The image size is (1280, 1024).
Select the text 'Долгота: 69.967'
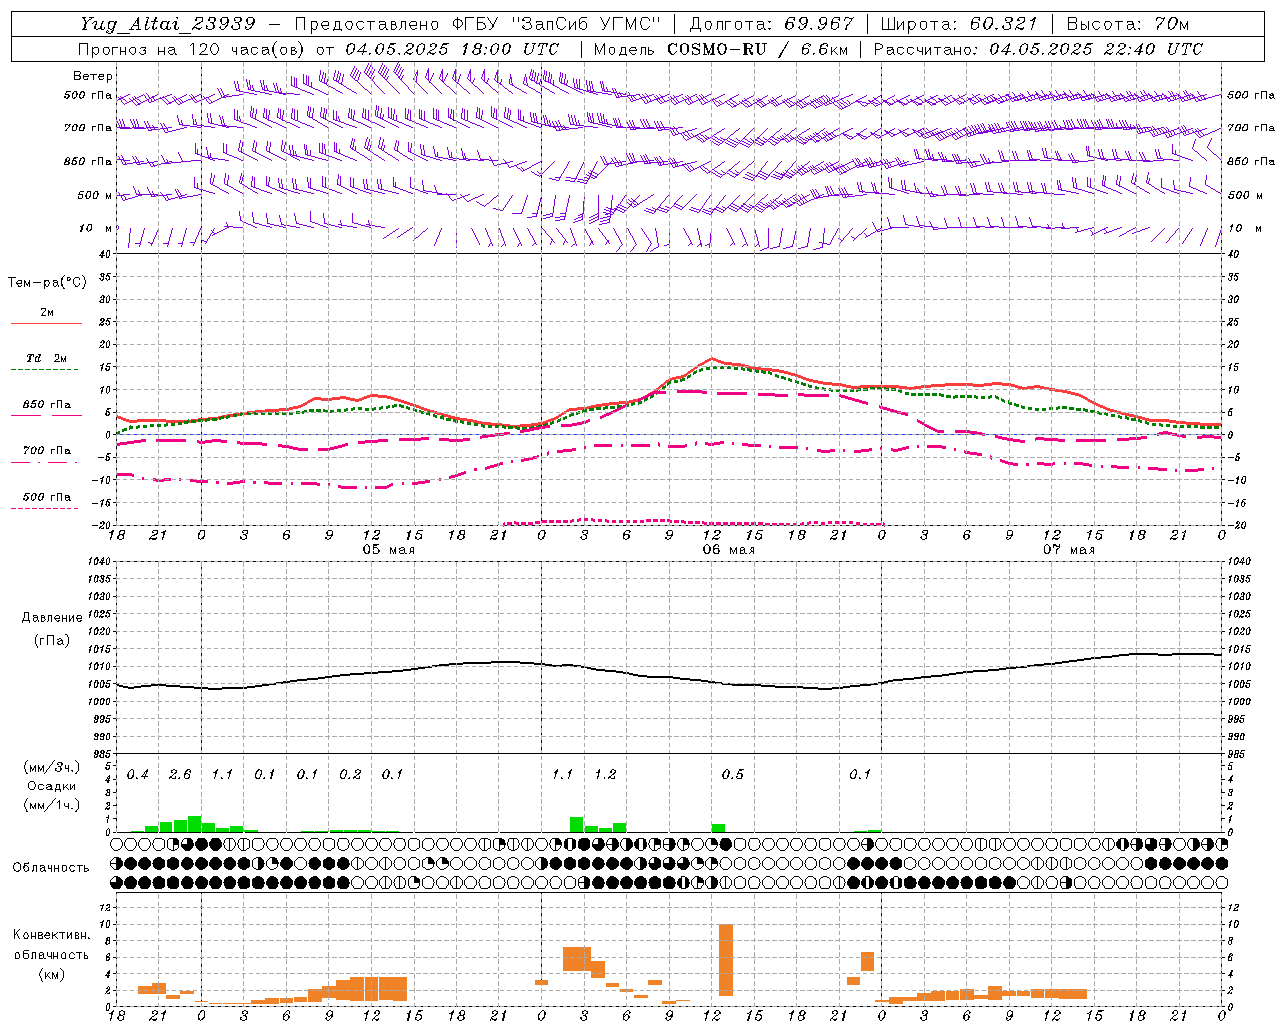[772, 24]
